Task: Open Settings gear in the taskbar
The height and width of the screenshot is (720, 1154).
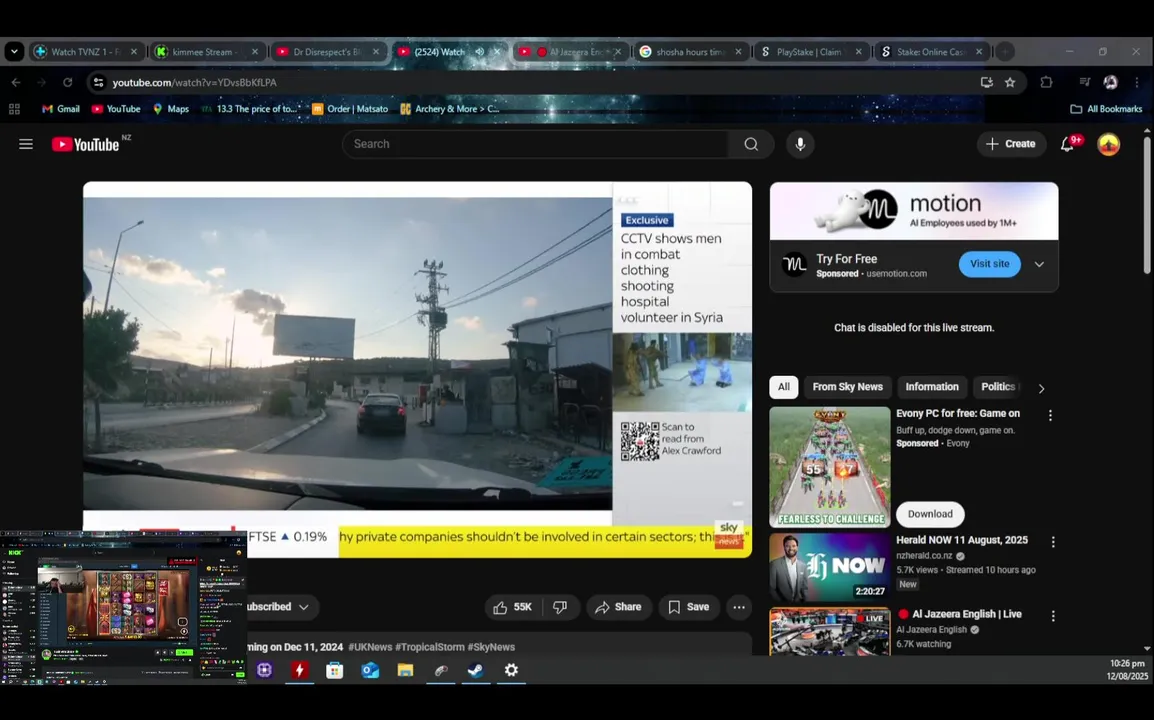Action: point(511,670)
